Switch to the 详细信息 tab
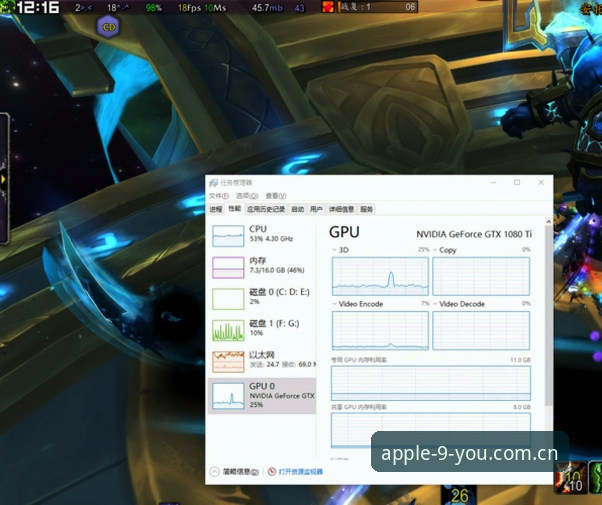Screen dimensions: 602x505 click(x=341, y=209)
